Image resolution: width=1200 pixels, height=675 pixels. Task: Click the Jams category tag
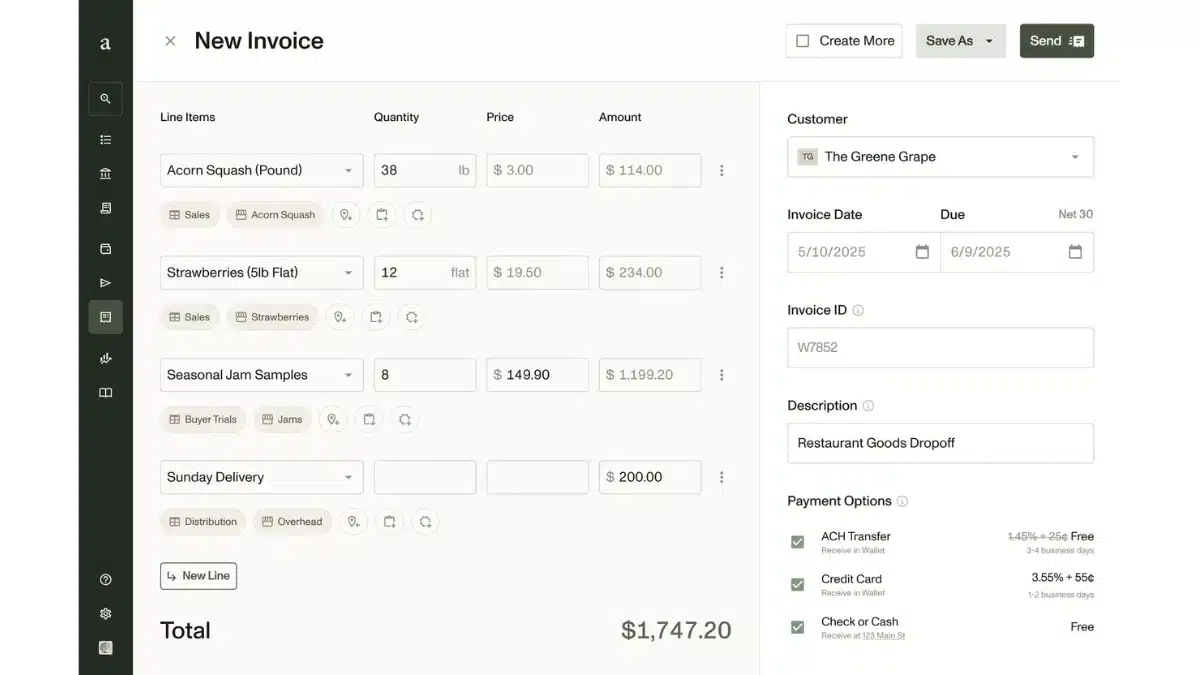(x=282, y=420)
